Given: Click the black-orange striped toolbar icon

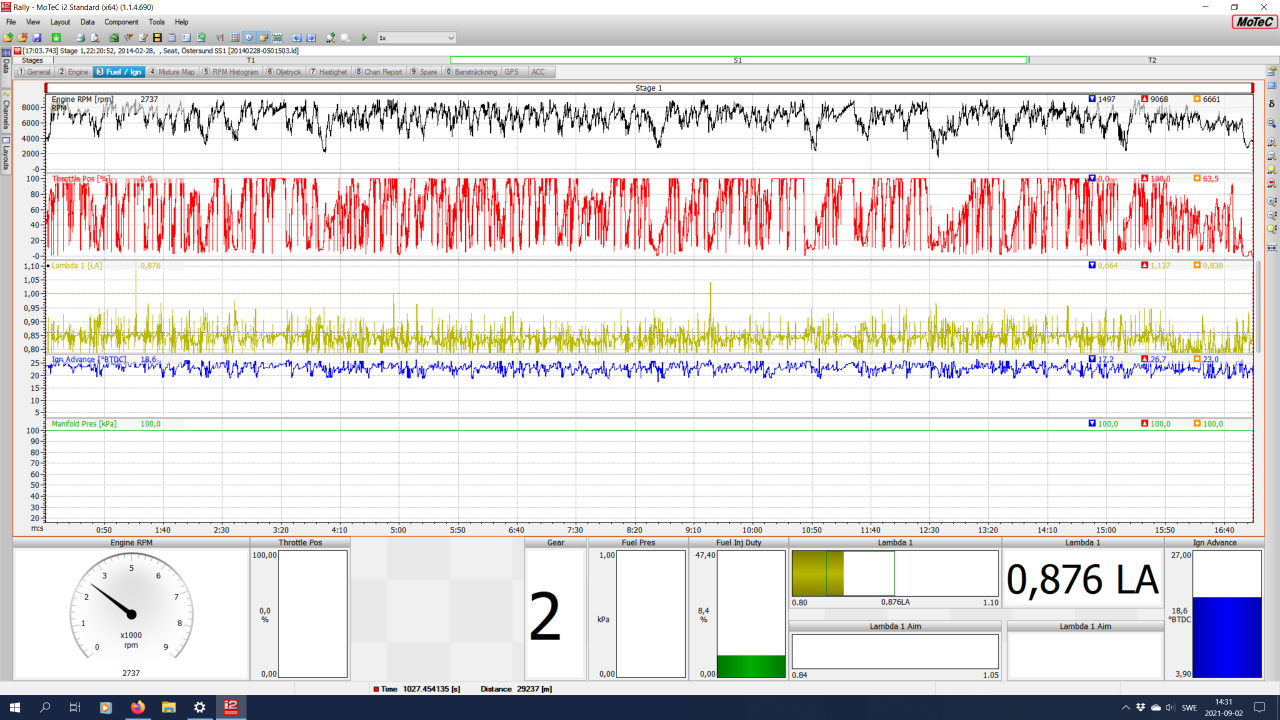Looking at the screenshot, I should 157,38.
